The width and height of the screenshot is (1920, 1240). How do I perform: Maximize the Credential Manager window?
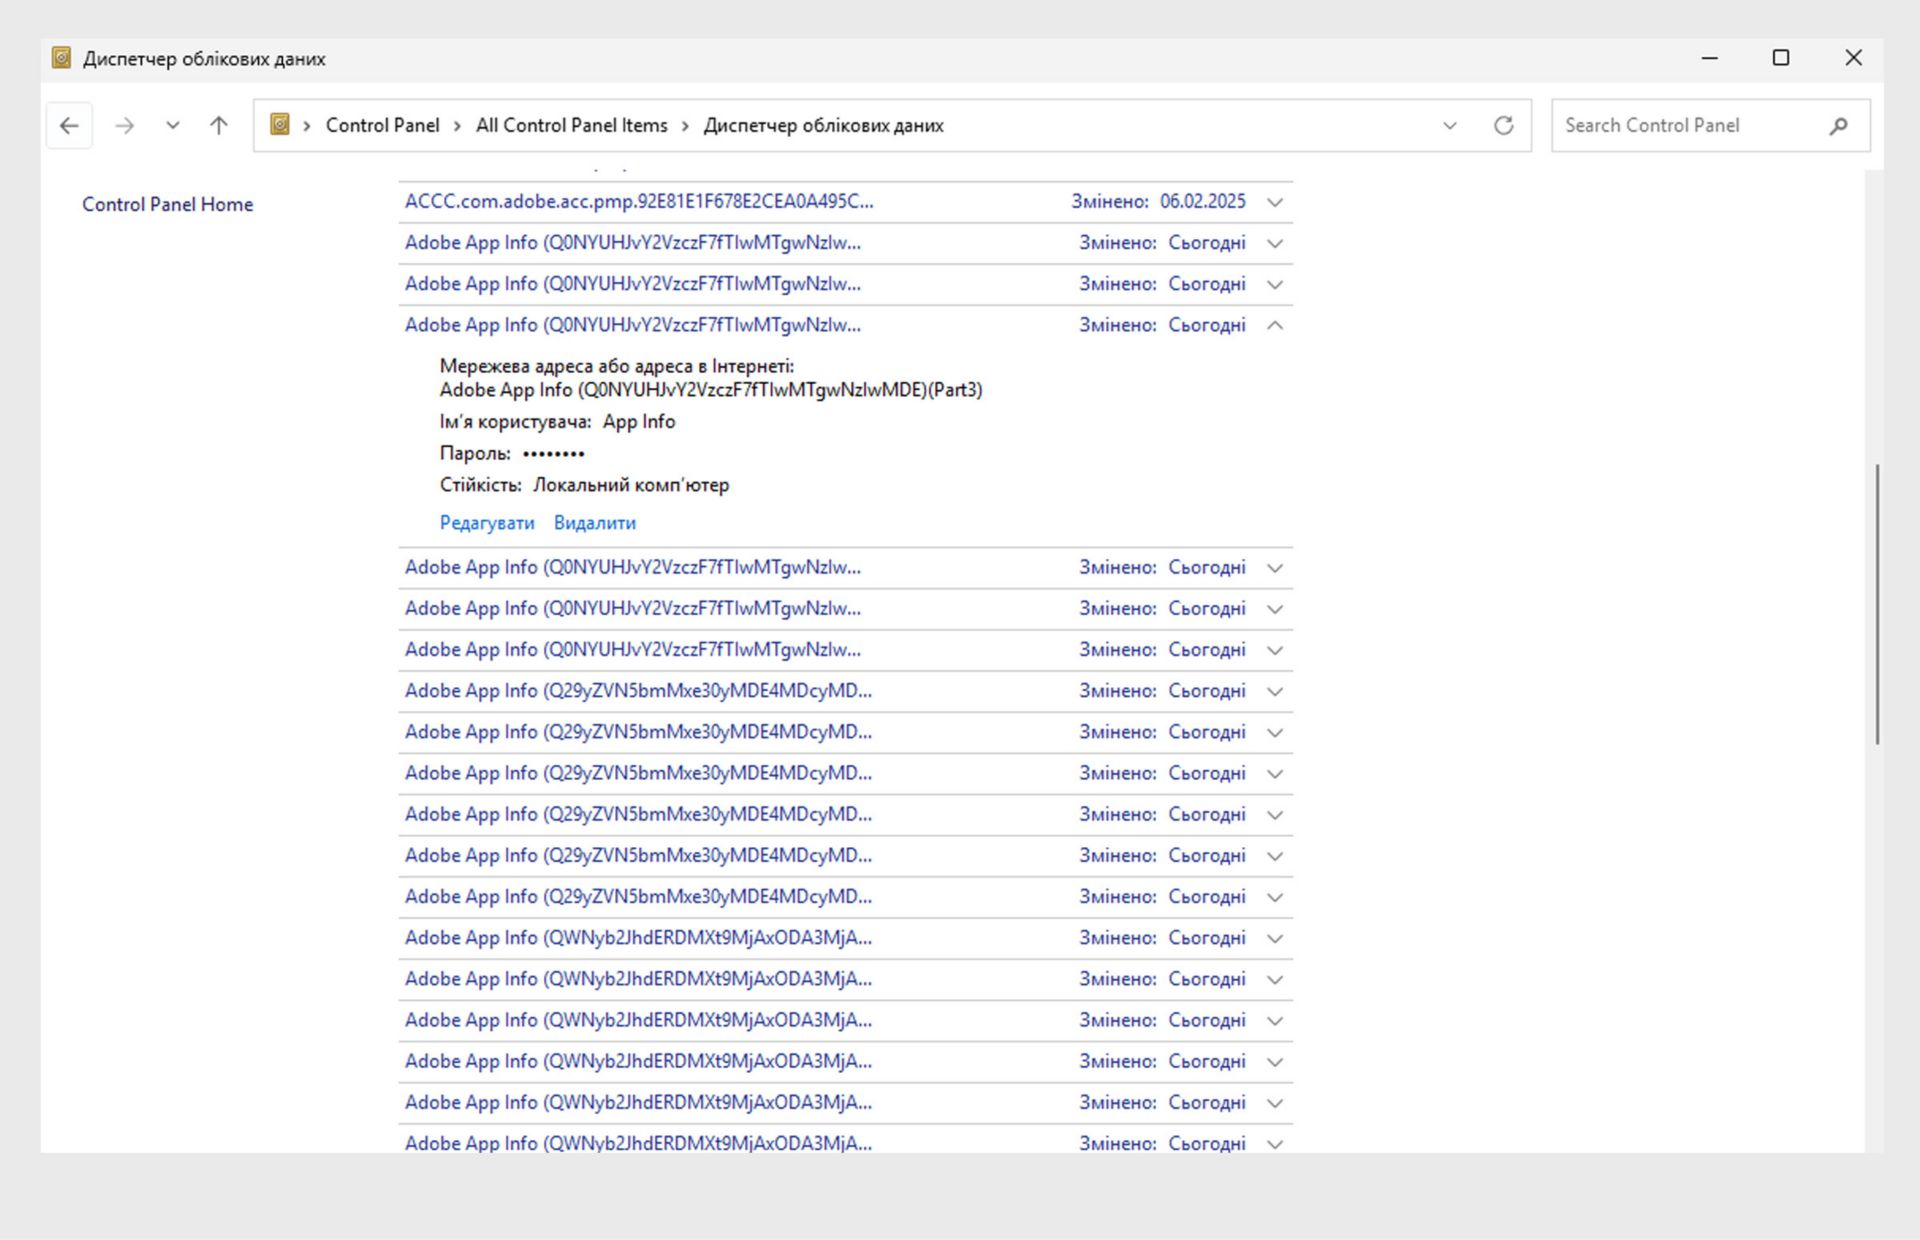(x=1781, y=58)
